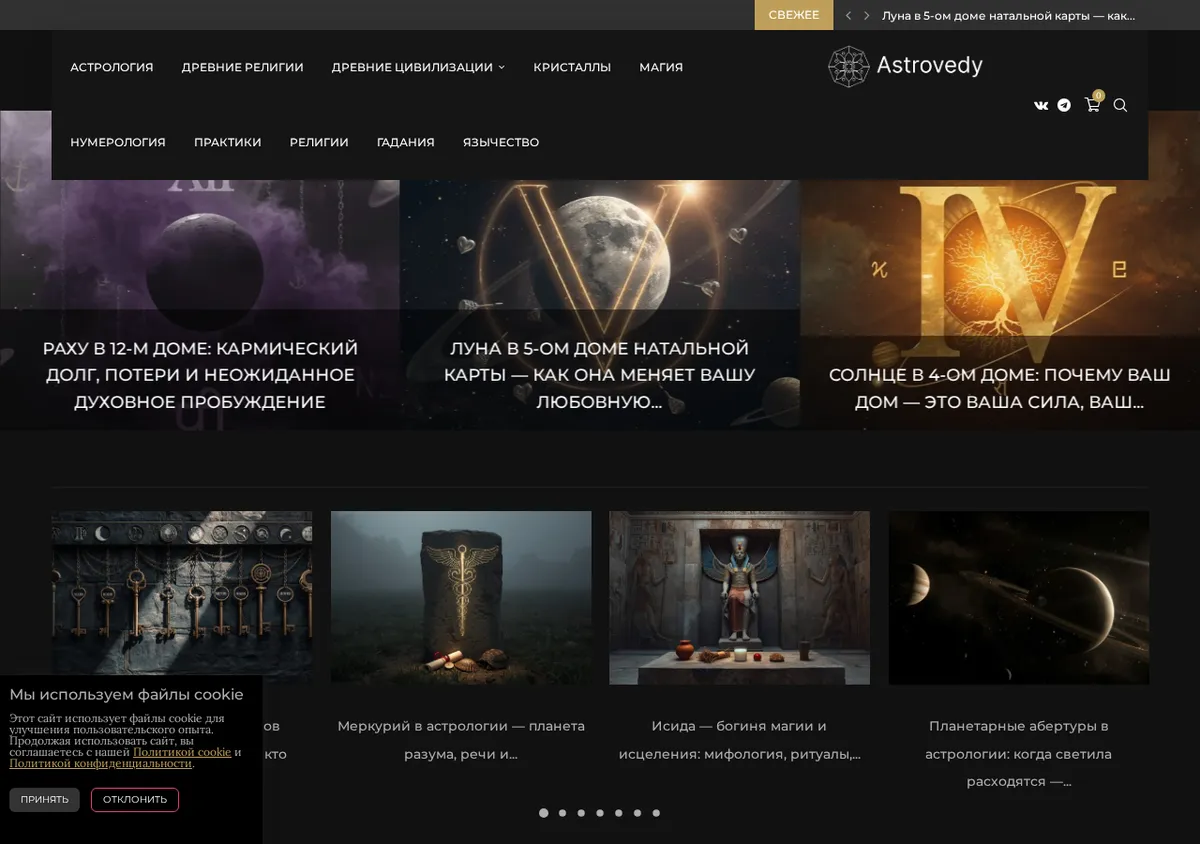Open the Политикой конфиденциальности link
Viewport: 1200px width, 844px height.
click(100, 763)
